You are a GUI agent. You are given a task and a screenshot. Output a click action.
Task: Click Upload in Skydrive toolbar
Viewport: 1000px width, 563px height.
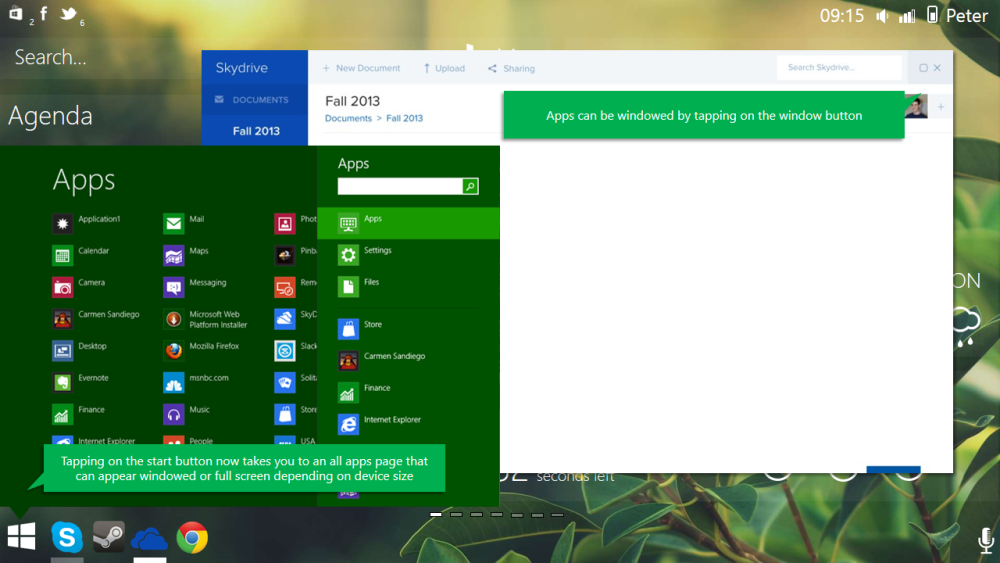[x=444, y=68]
